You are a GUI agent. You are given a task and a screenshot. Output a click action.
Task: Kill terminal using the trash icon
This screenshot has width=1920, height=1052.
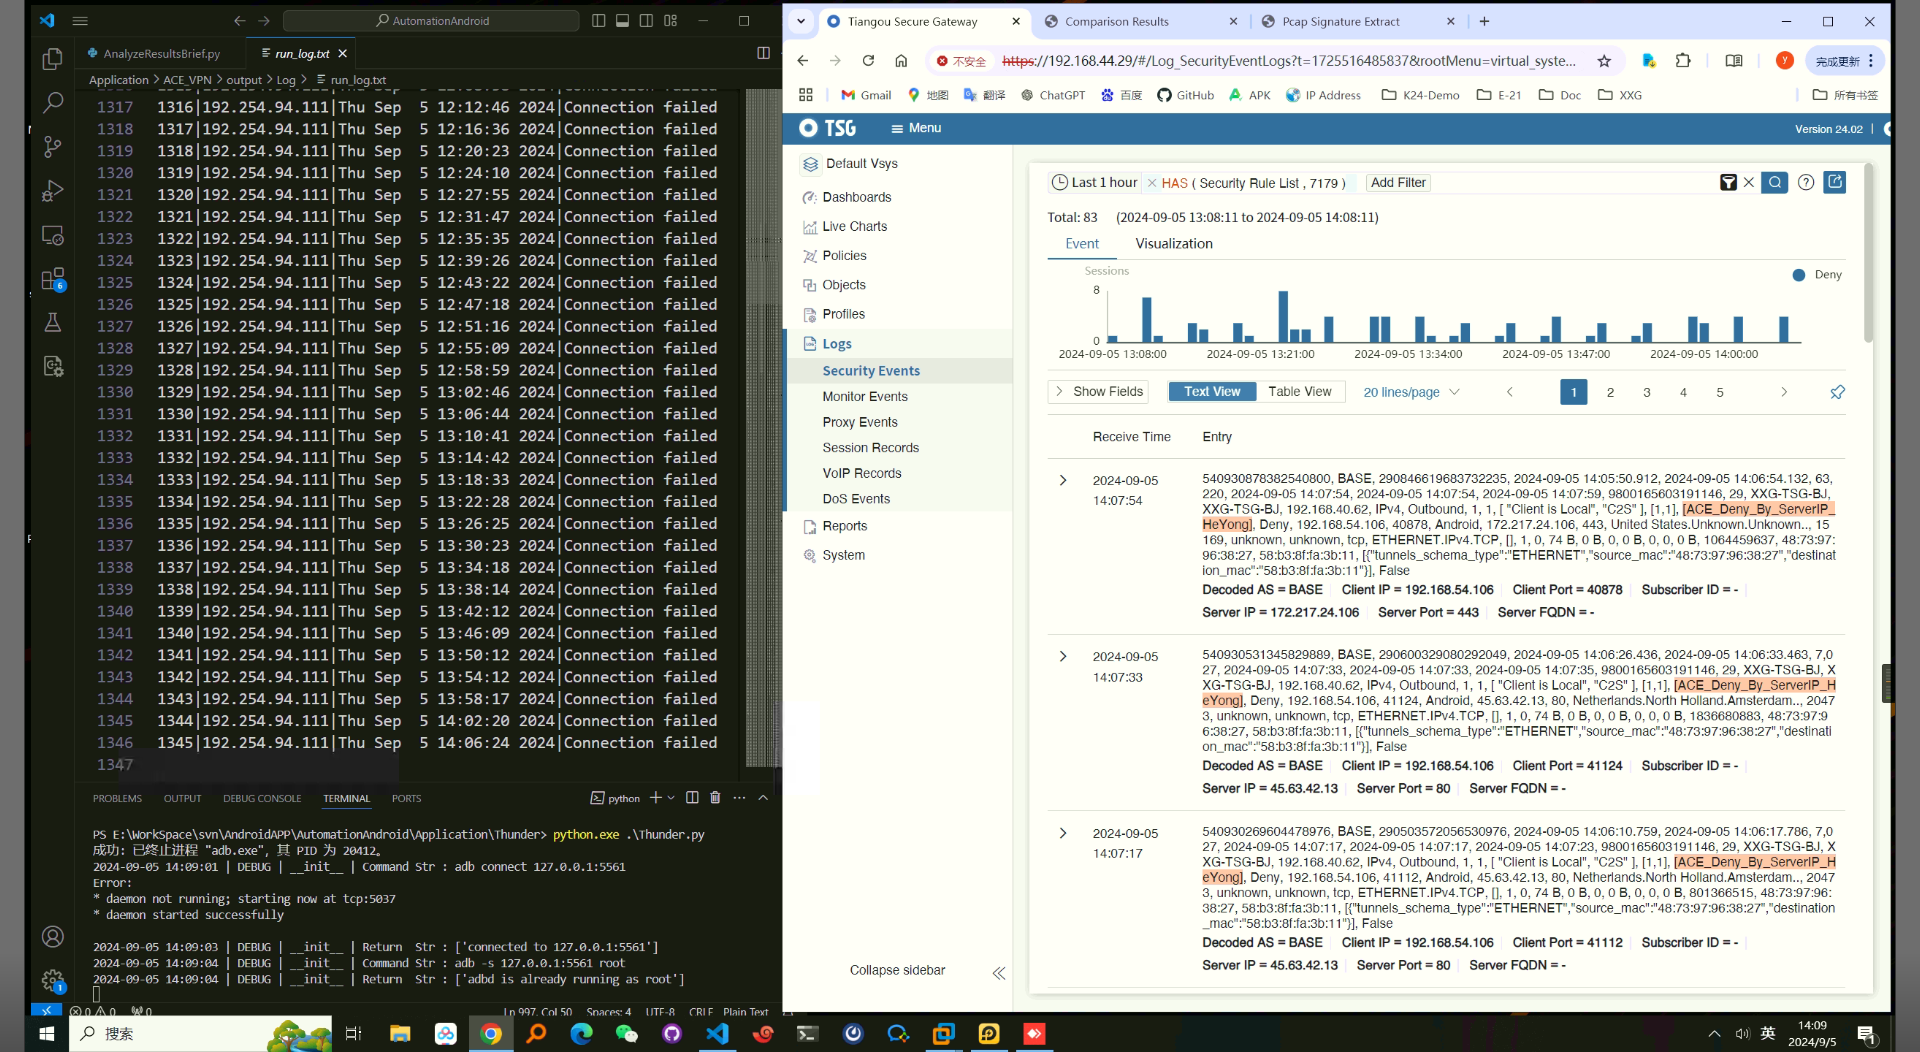(x=715, y=798)
